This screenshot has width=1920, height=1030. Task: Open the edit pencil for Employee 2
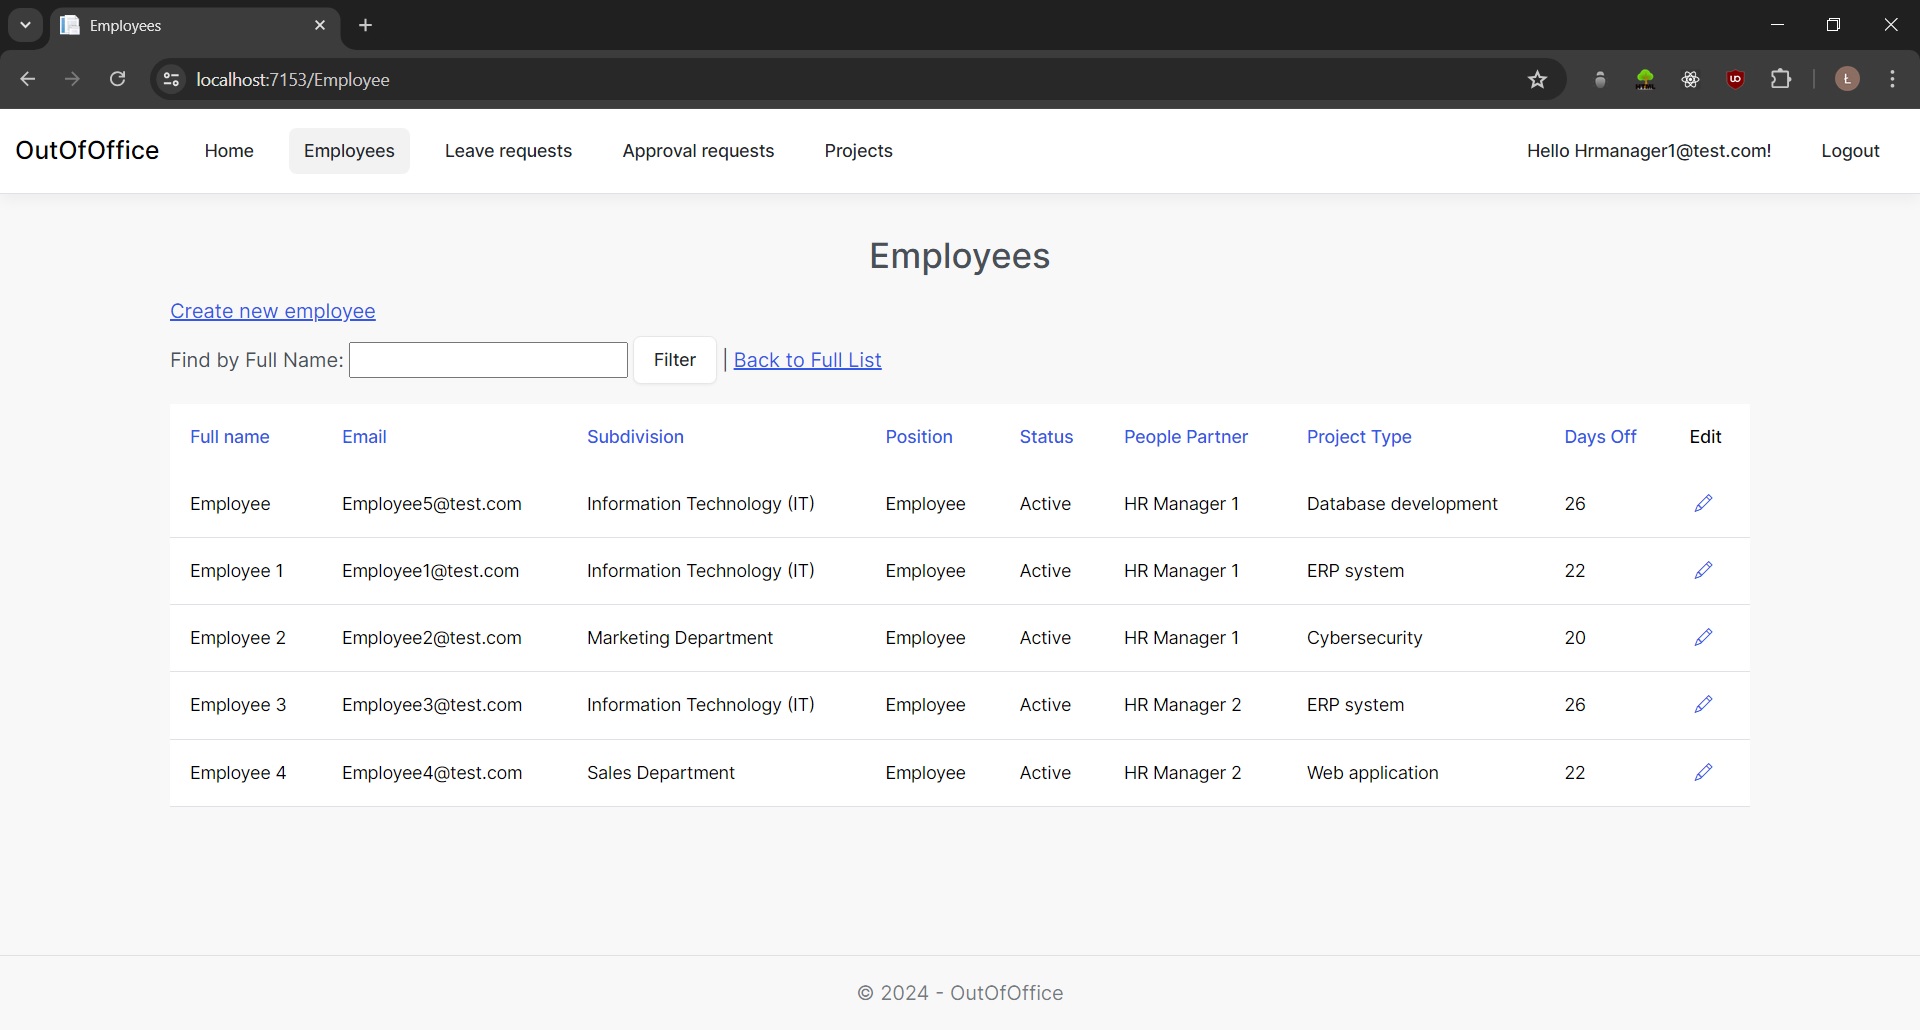1703,637
